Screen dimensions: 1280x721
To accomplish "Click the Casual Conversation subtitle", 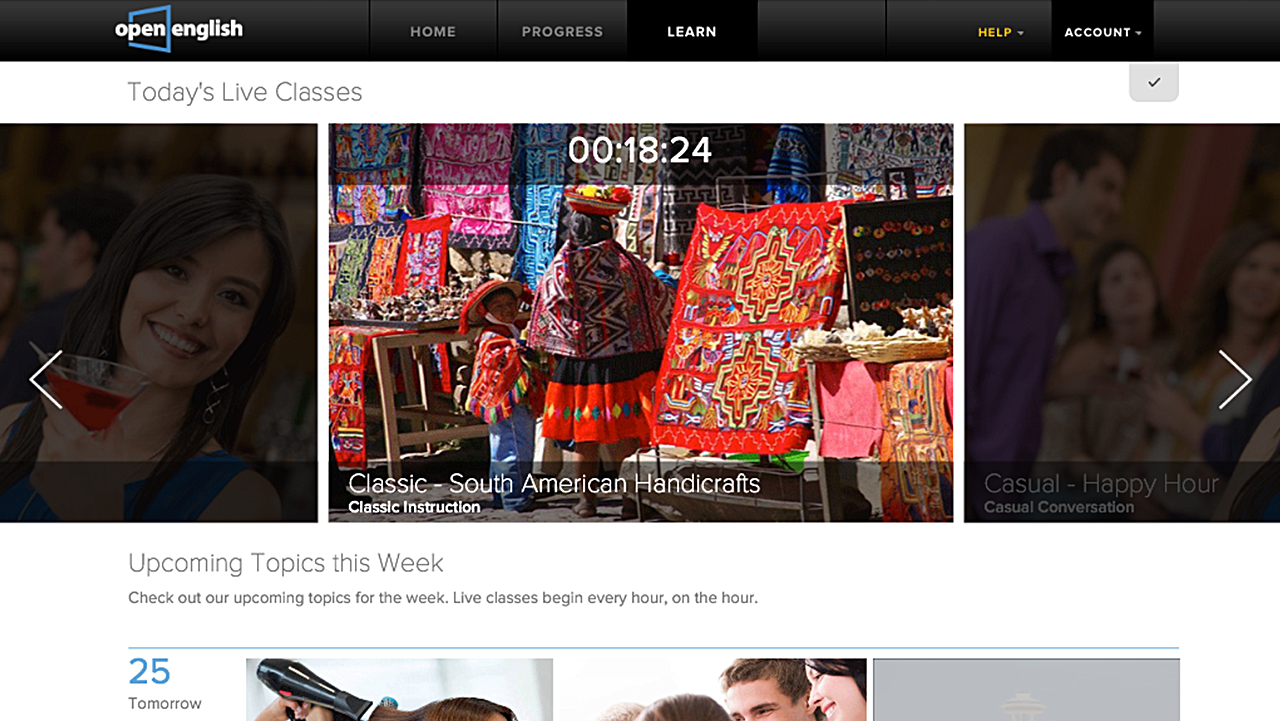I will tap(1059, 507).
